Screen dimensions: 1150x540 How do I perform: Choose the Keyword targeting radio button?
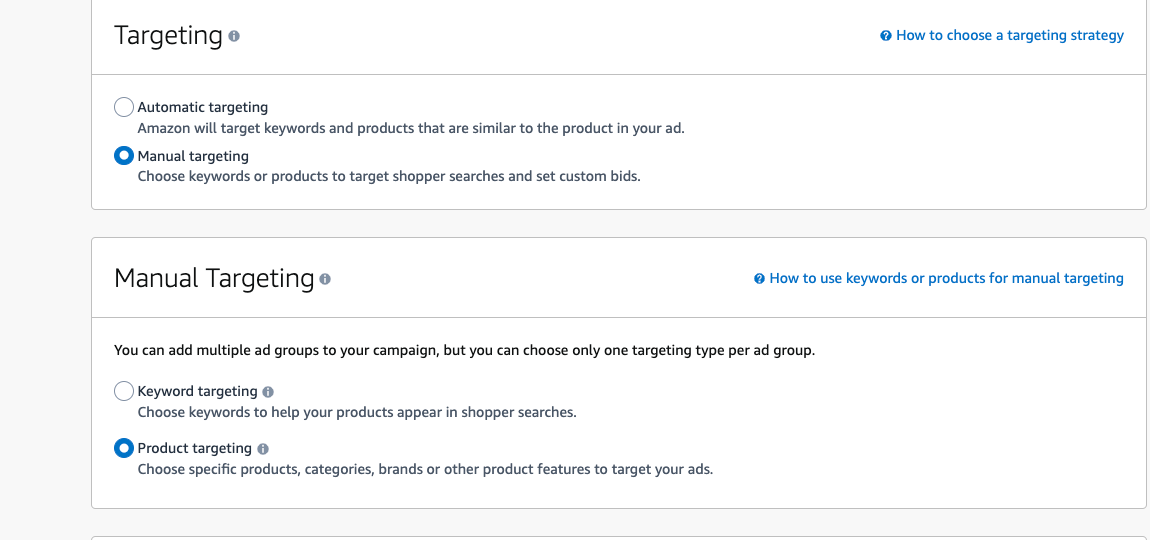pyautogui.click(x=124, y=391)
